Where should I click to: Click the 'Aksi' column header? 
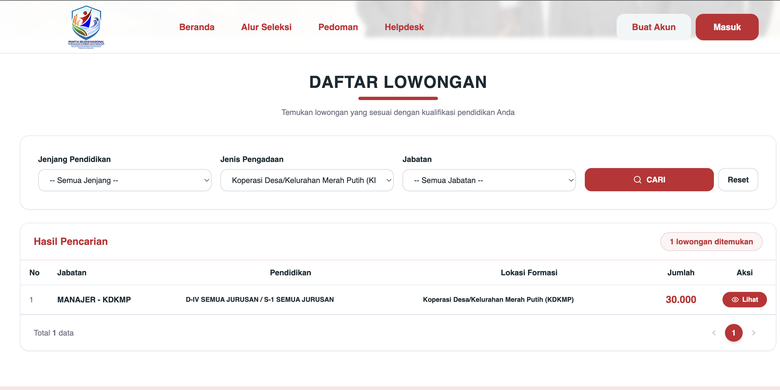coord(745,273)
